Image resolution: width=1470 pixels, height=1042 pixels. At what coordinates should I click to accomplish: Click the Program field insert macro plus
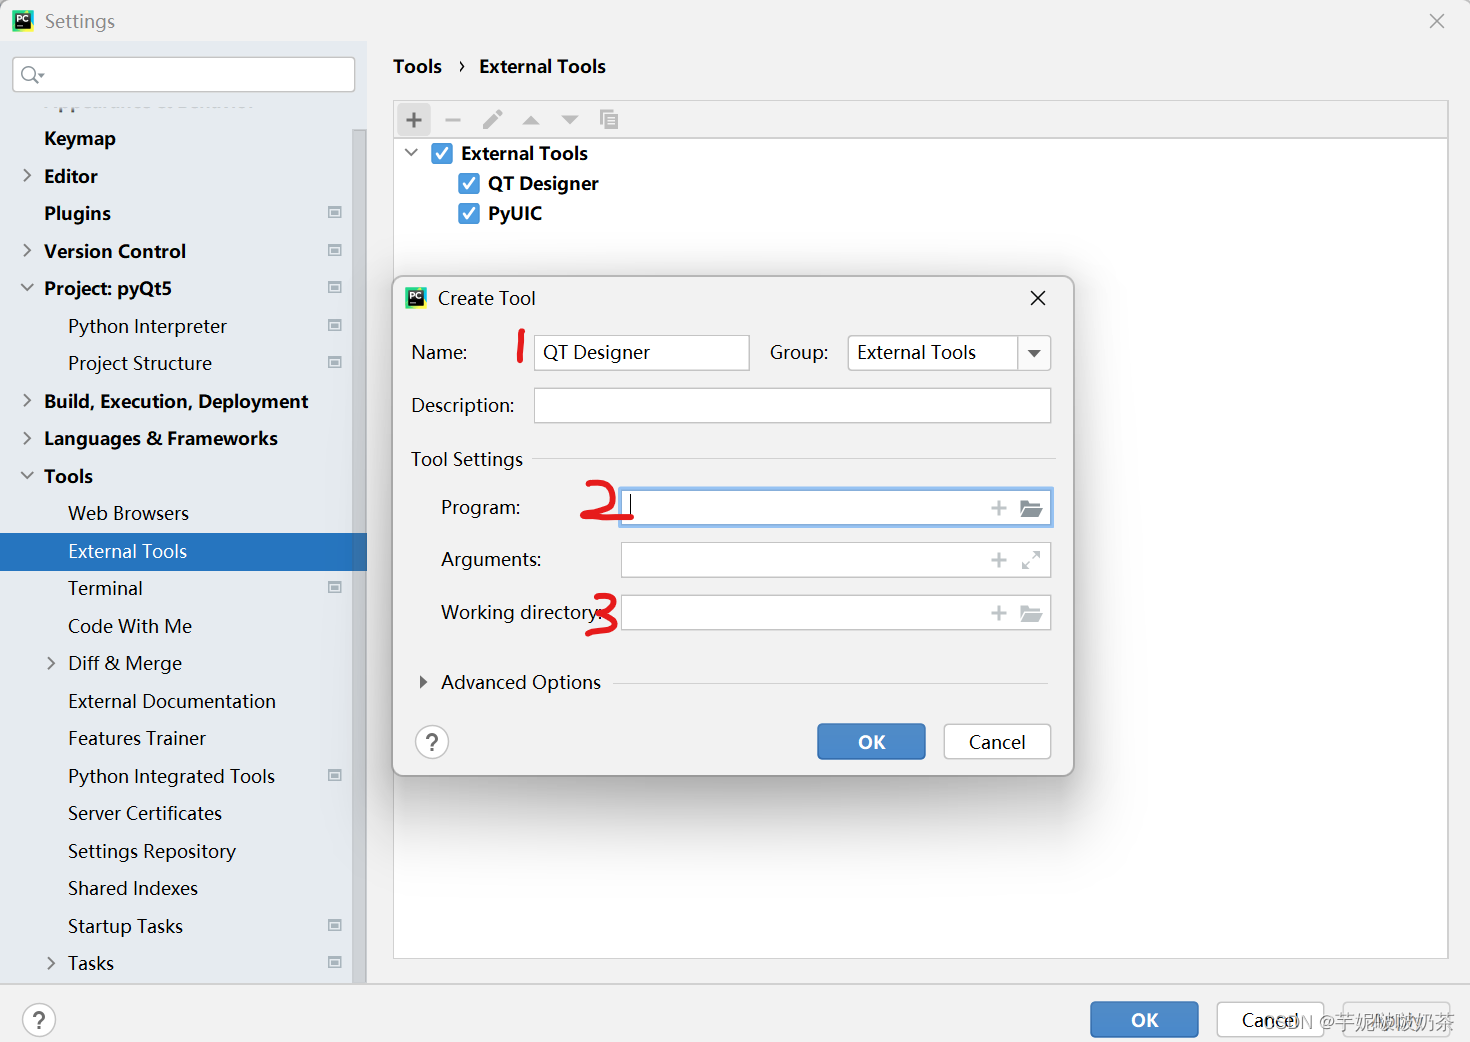(998, 508)
